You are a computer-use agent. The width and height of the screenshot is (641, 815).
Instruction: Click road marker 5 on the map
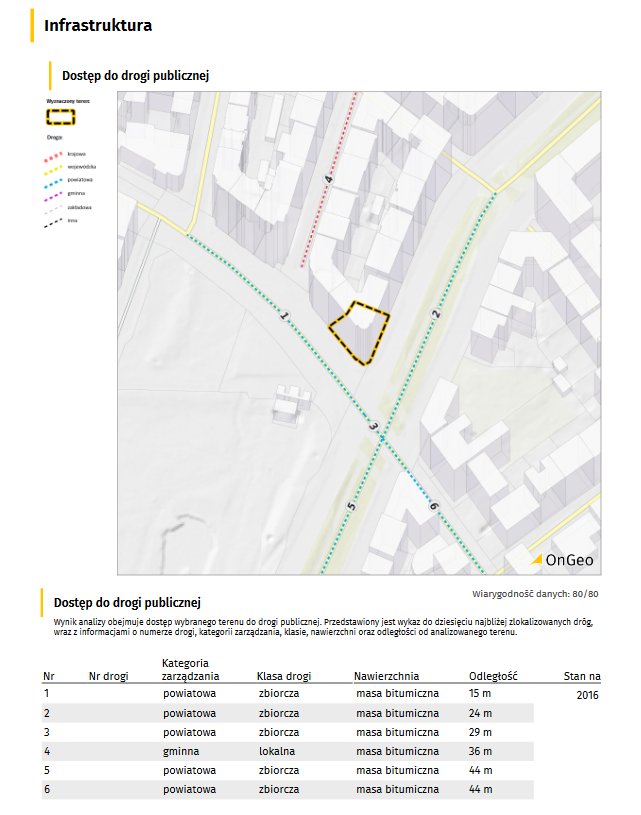point(351,507)
